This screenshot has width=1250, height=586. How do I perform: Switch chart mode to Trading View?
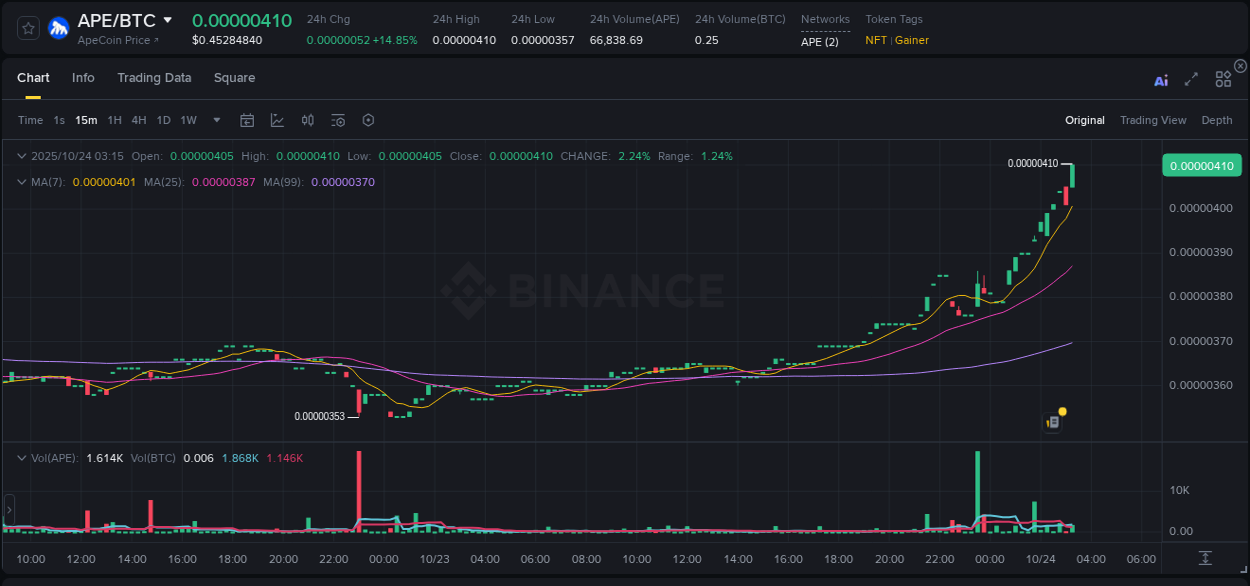(x=1152, y=120)
